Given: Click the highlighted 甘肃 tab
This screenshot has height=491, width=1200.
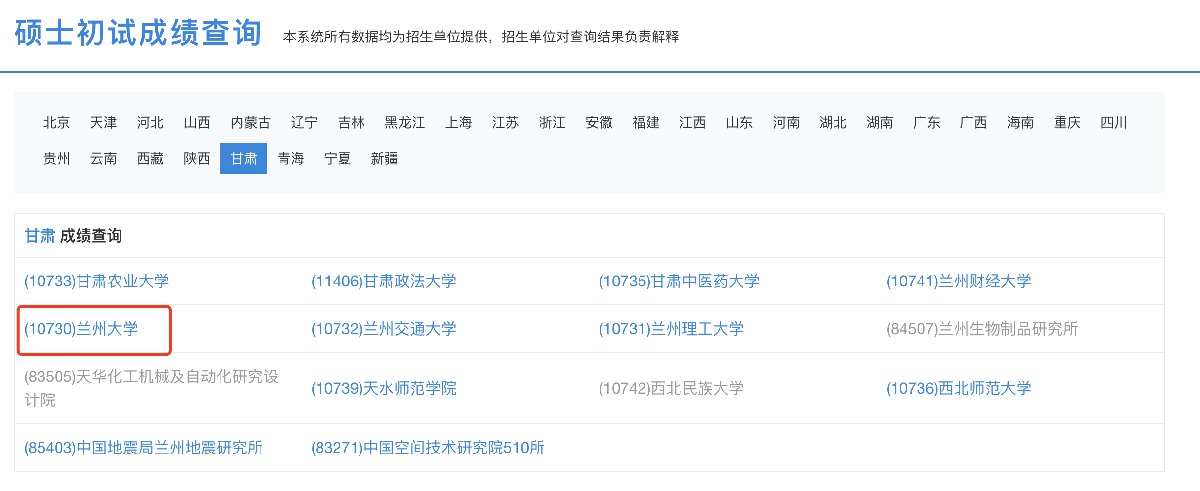Looking at the screenshot, I should [x=244, y=158].
